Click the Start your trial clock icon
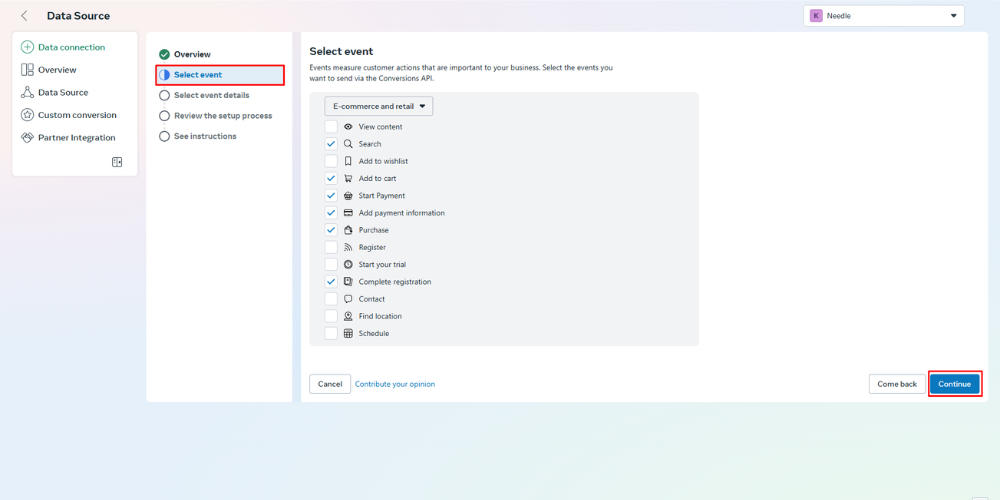The image size is (1000, 500). pos(348,265)
